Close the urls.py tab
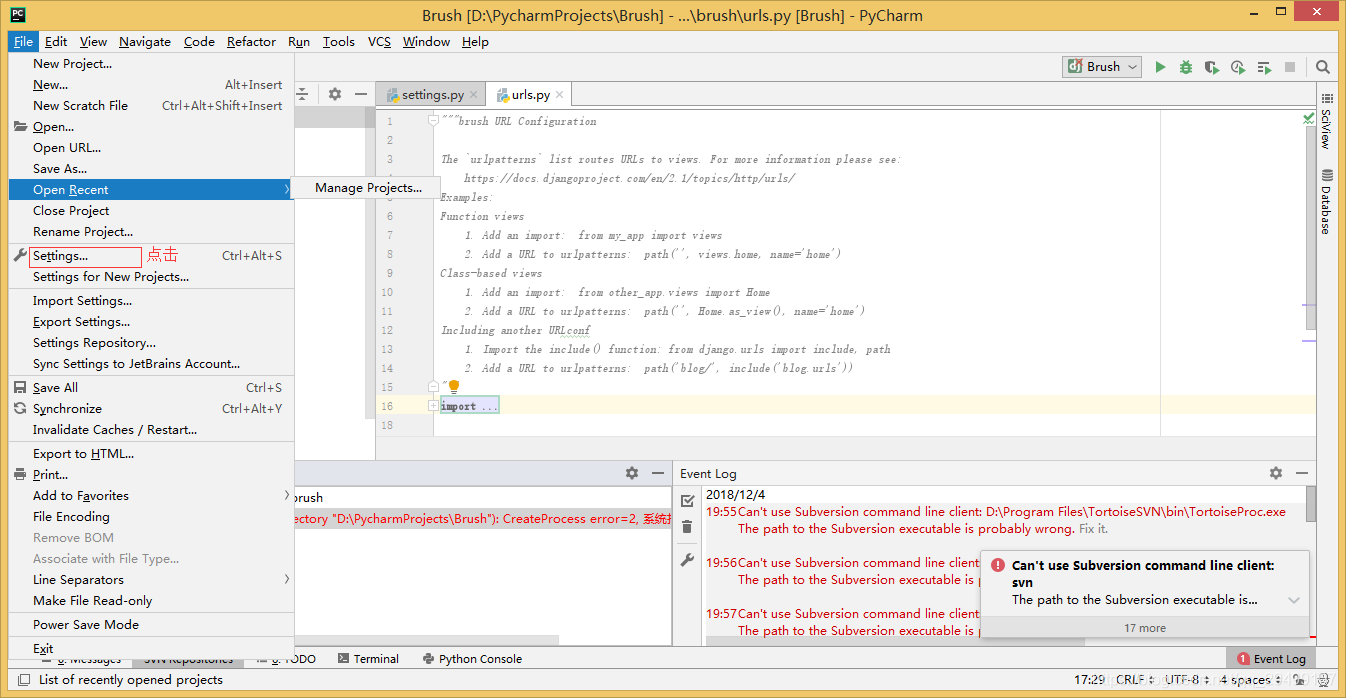 560,95
